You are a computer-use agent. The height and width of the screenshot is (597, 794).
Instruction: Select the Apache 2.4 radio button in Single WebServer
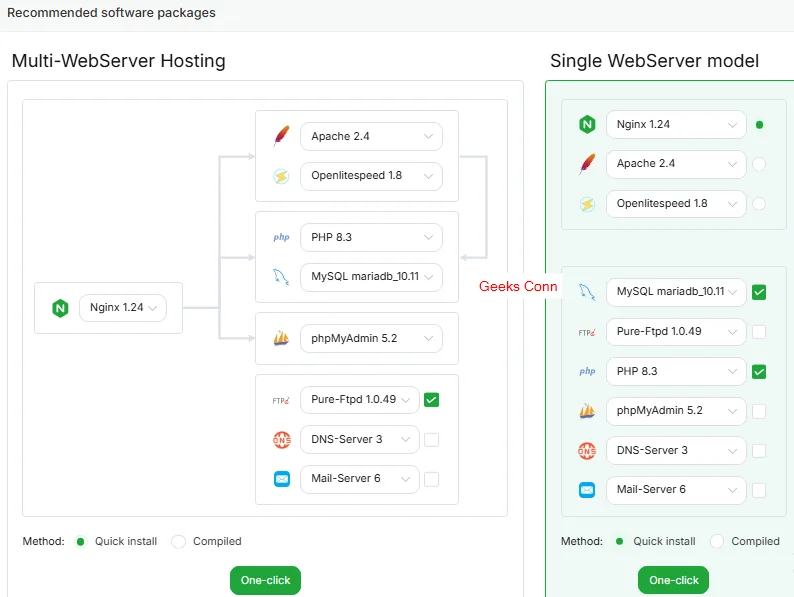coord(759,164)
